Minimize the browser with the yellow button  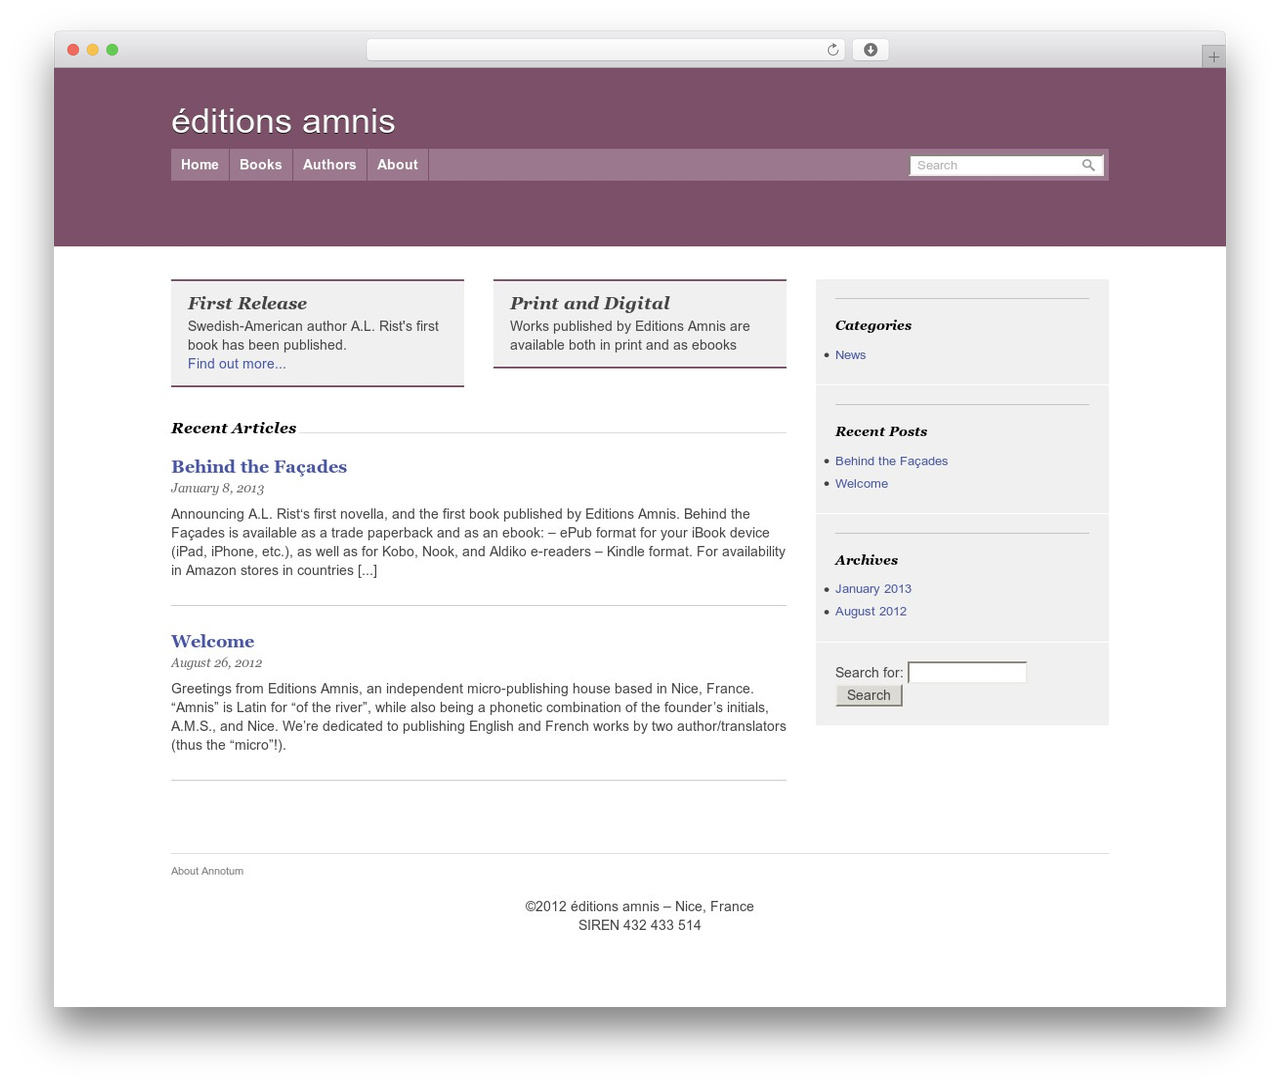click(93, 50)
